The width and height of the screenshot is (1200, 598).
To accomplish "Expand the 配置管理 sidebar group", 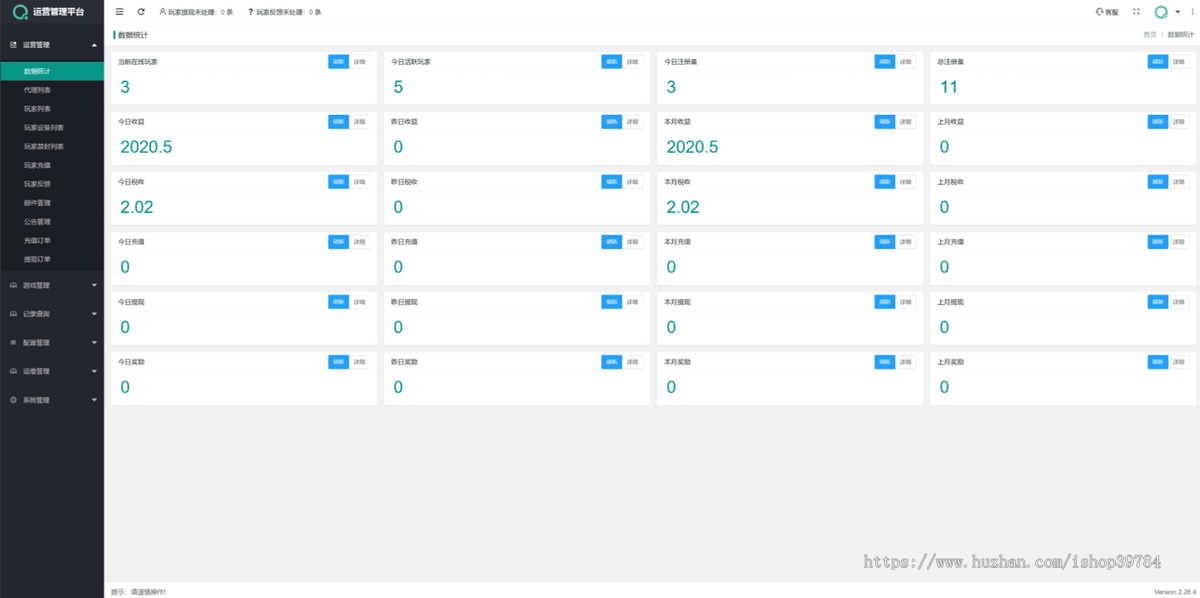I will 52,342.
